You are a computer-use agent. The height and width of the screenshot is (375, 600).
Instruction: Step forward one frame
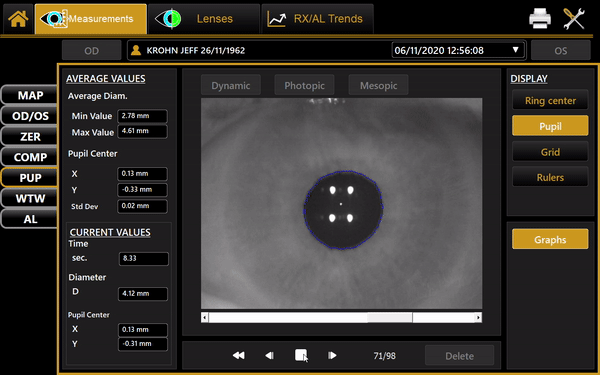(x=332, y=355)
